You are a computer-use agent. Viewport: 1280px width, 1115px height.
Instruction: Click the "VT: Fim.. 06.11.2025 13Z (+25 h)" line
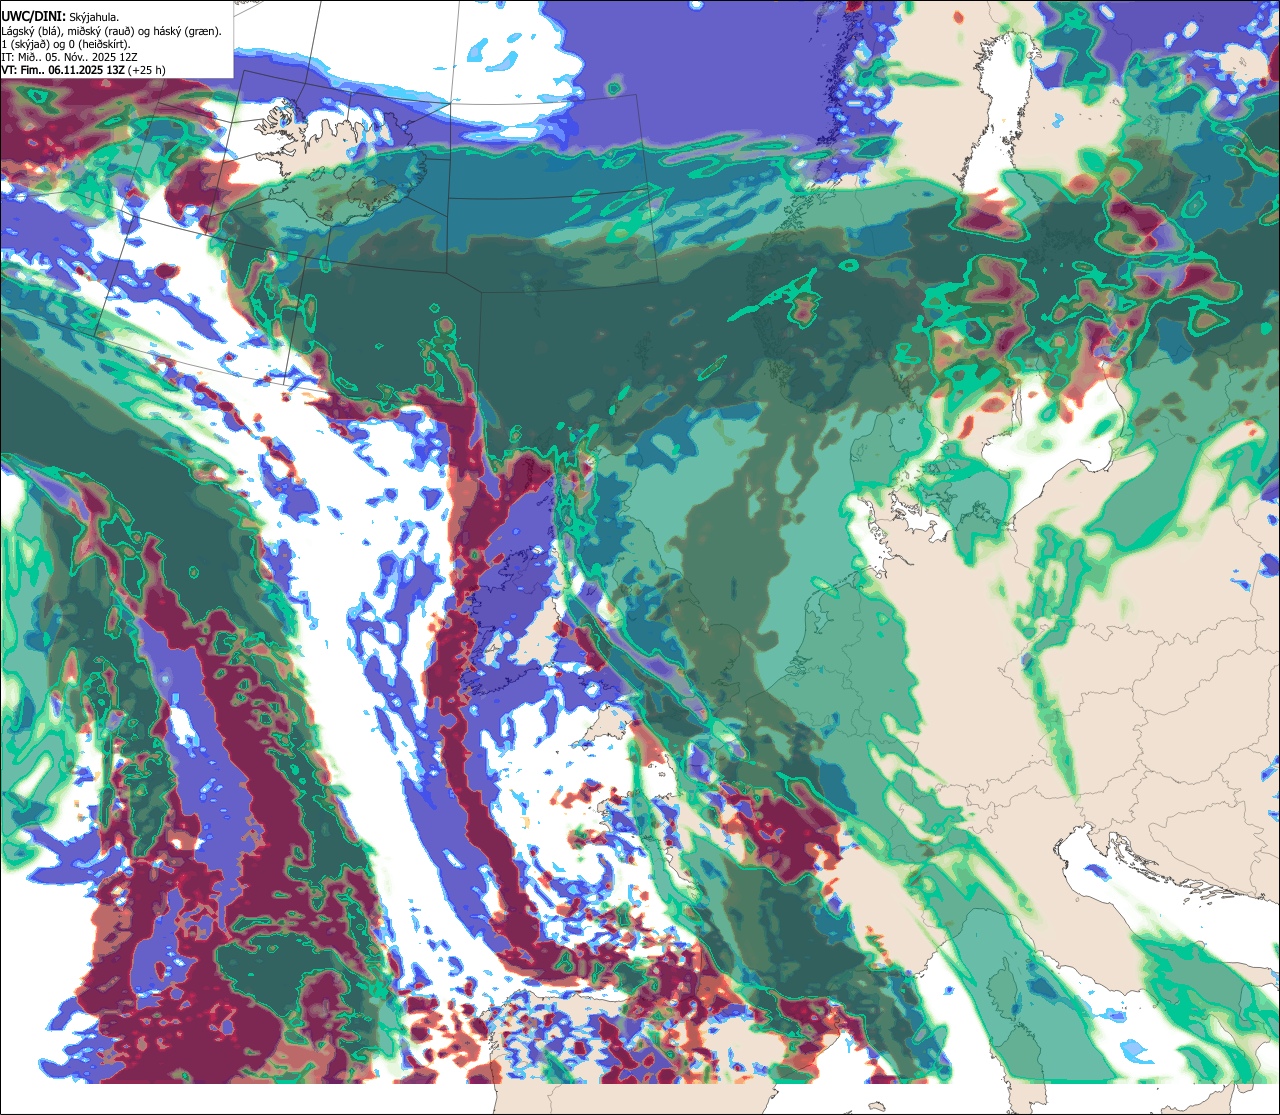click(84, 70)
